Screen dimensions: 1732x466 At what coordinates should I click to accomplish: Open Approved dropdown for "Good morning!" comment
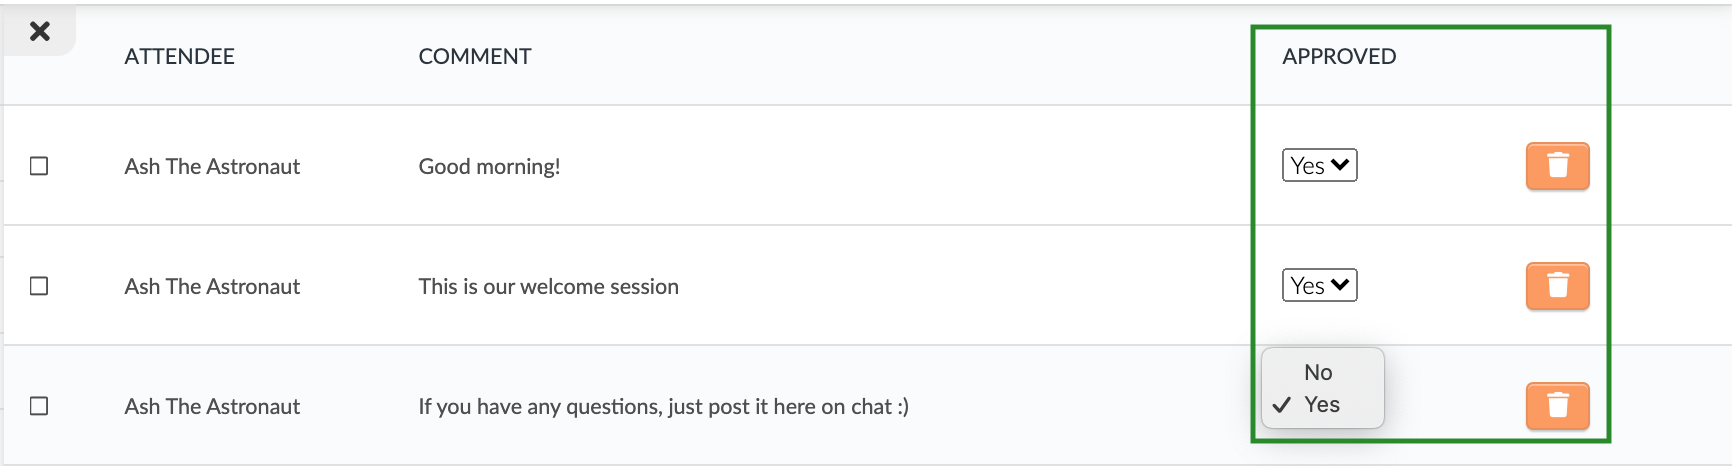tap(1319, 165)
